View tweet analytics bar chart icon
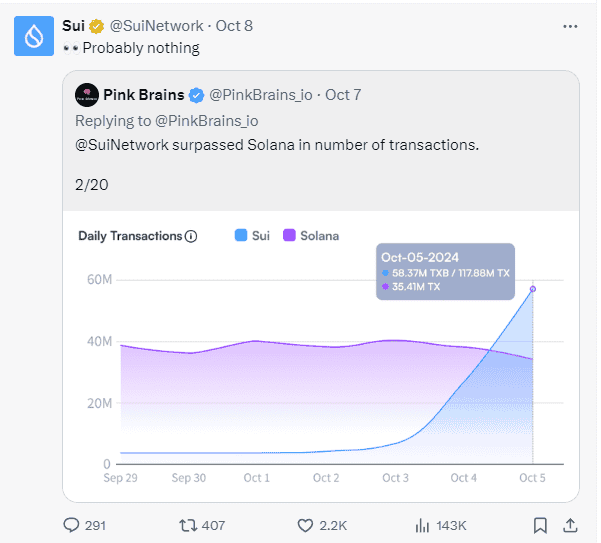 point(422,525)
